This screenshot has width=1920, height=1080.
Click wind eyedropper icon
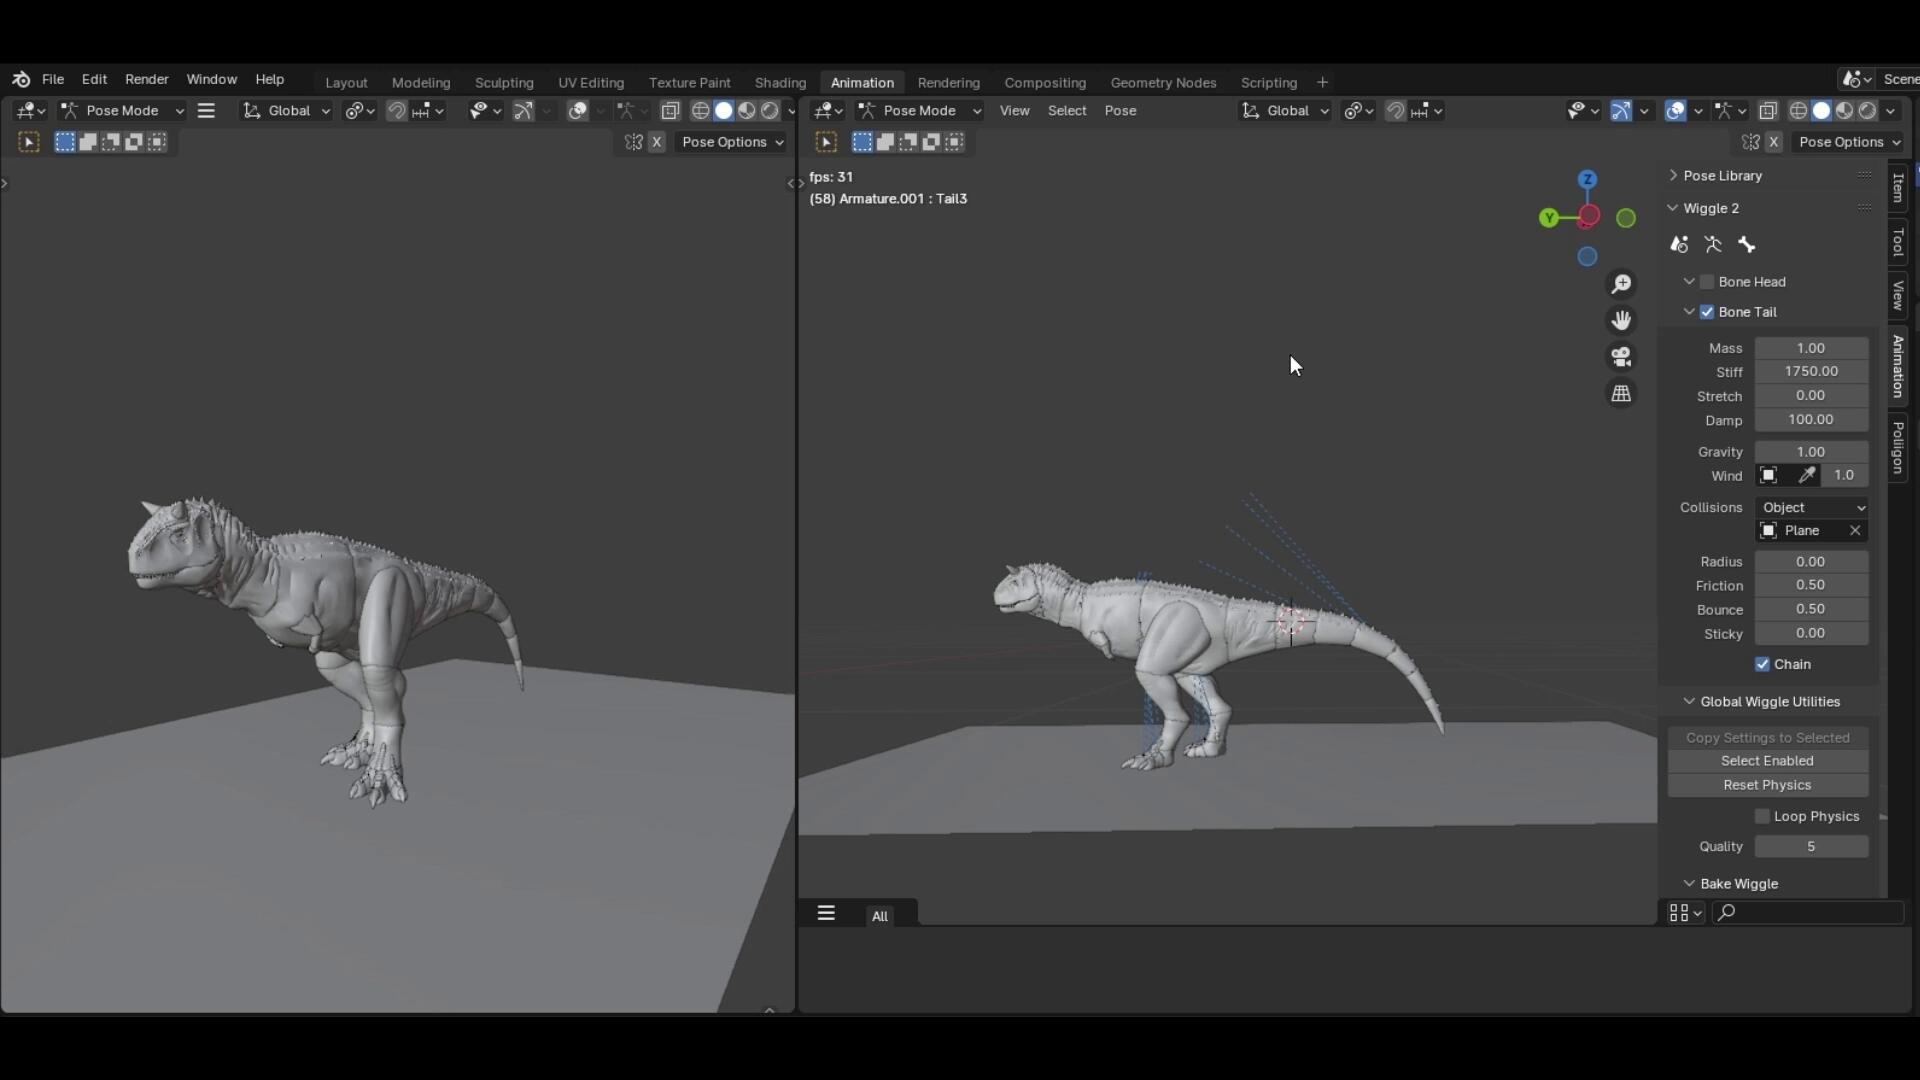1806,476
